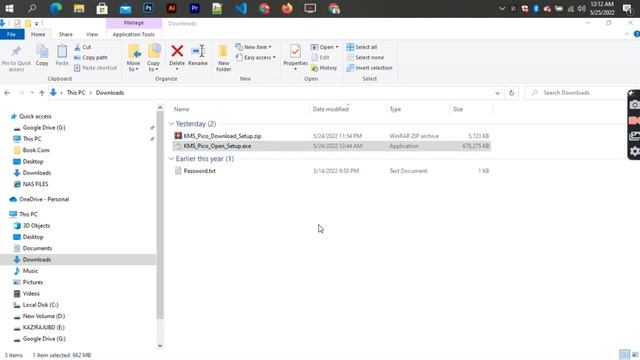This screenshot has width=640, height=360.
Task: Open 3D Objects in sidebar
Action: [36, 226]
